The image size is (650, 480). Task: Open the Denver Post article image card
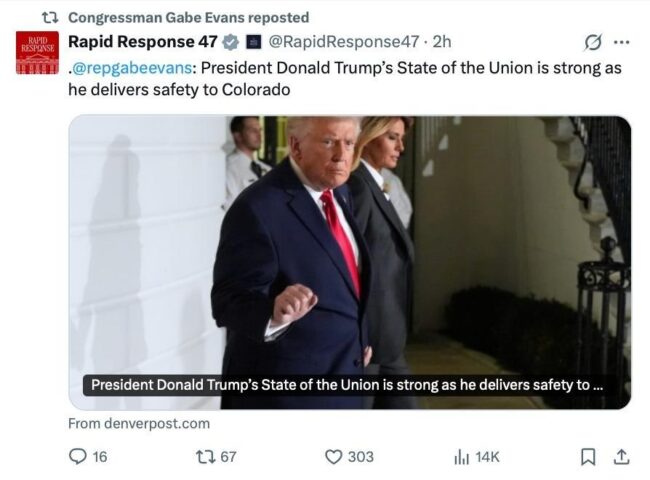[x=350, y=262]
